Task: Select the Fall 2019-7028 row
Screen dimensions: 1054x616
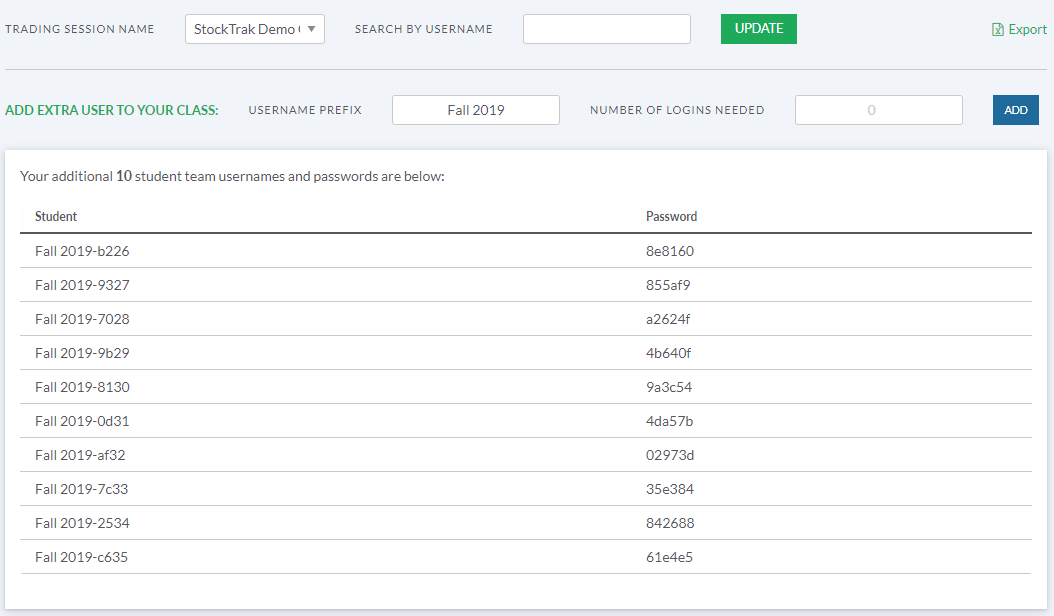Action: click(x=526, y=319)
